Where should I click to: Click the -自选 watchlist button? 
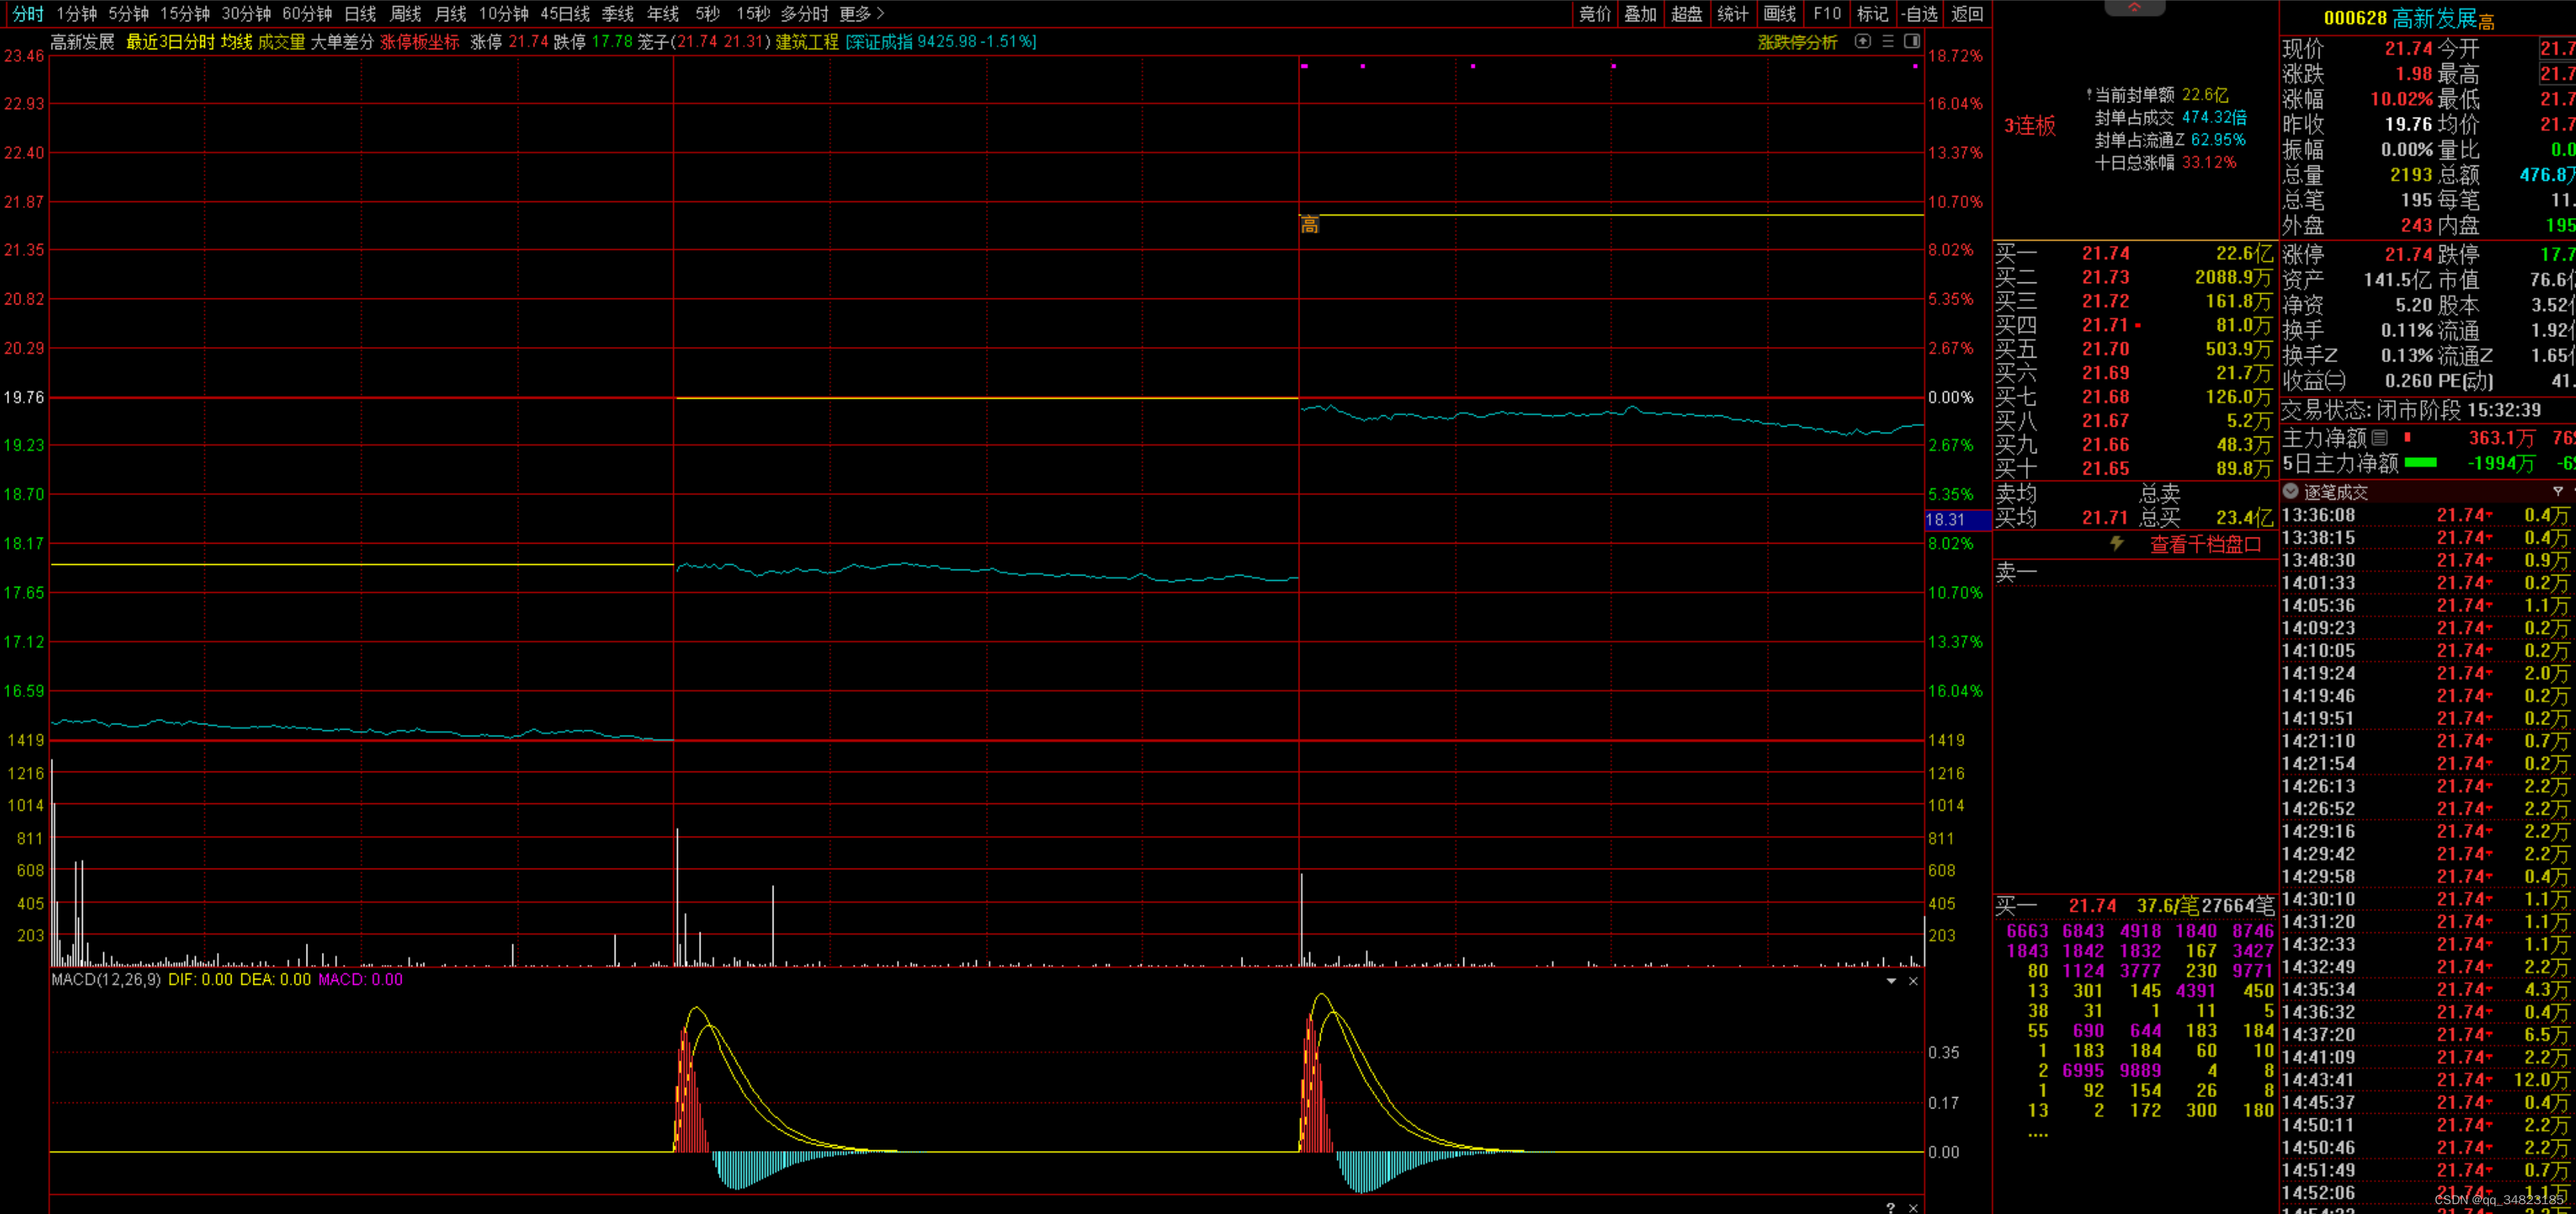(1919, 14)
